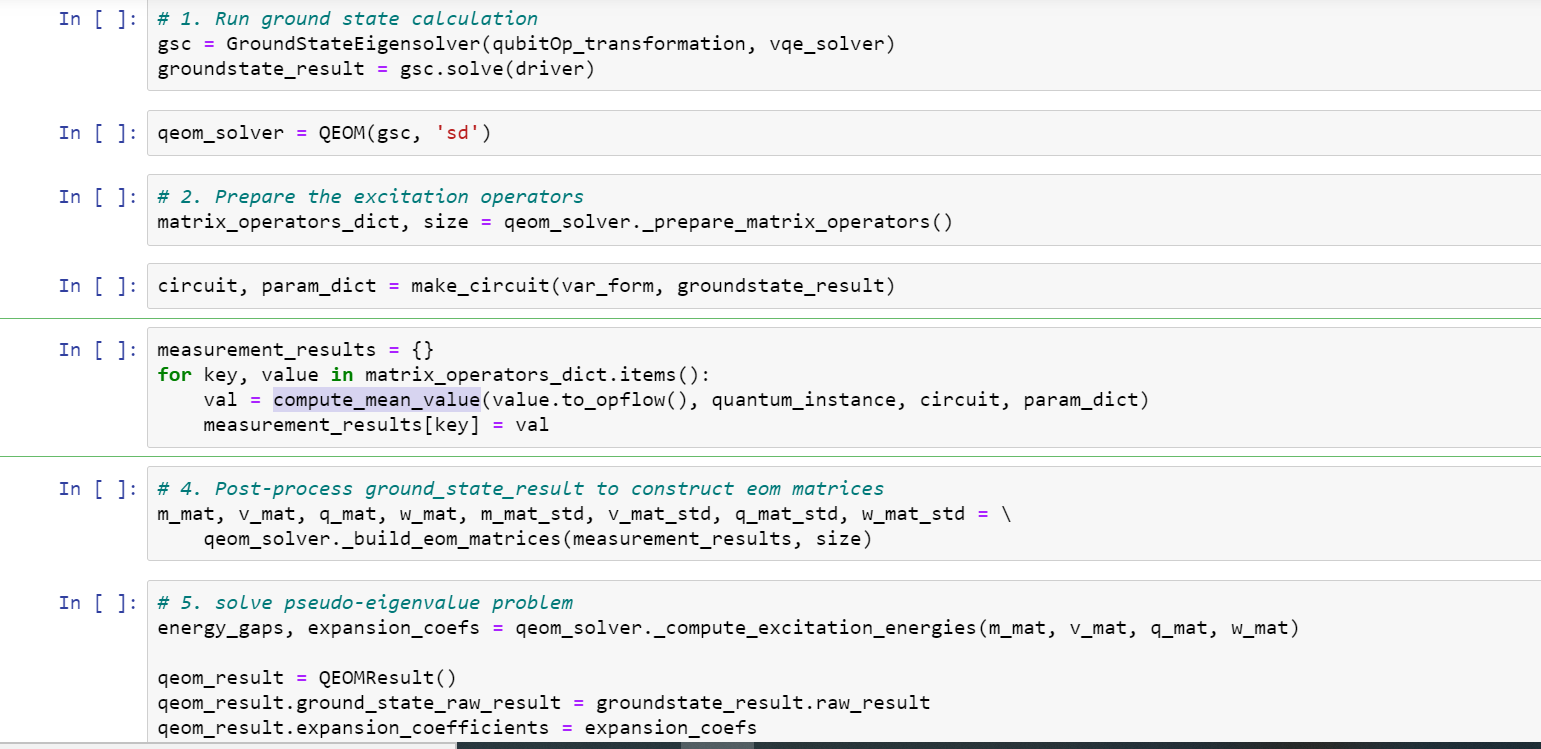Focus the make_circuit code cell

pos(843,286)
